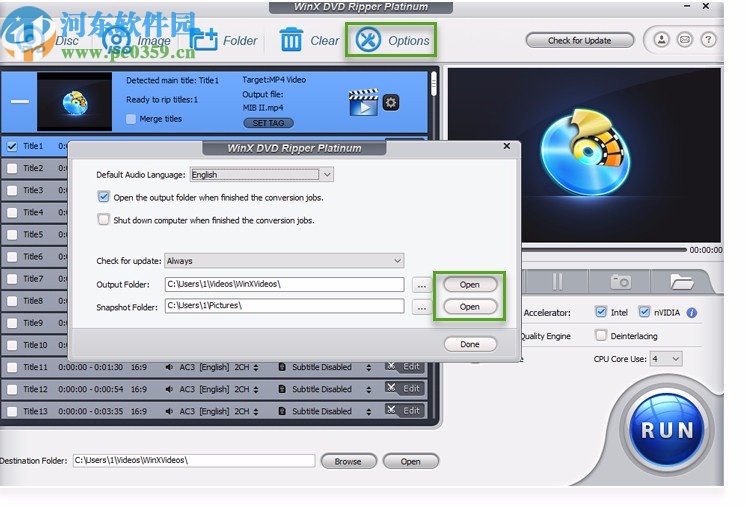Click the output format clapperboard icon
The image size is (748, 507).
(364, 102)
